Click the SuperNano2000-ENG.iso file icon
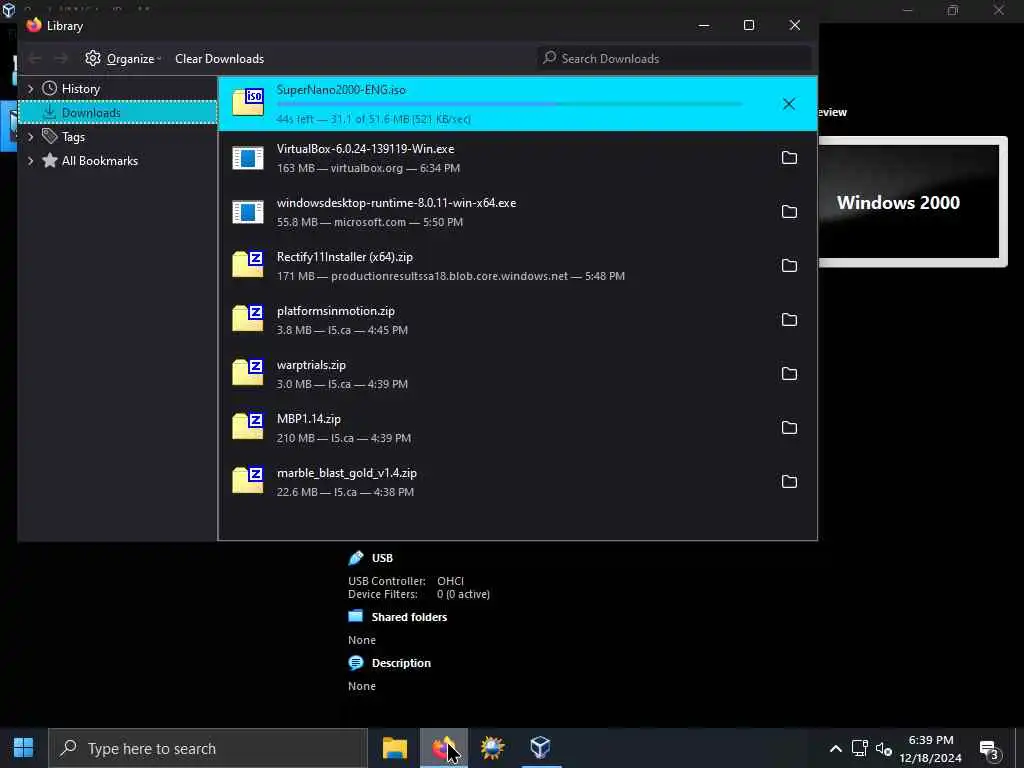Viewport: 1024px width, 768px height. point(248,103)
